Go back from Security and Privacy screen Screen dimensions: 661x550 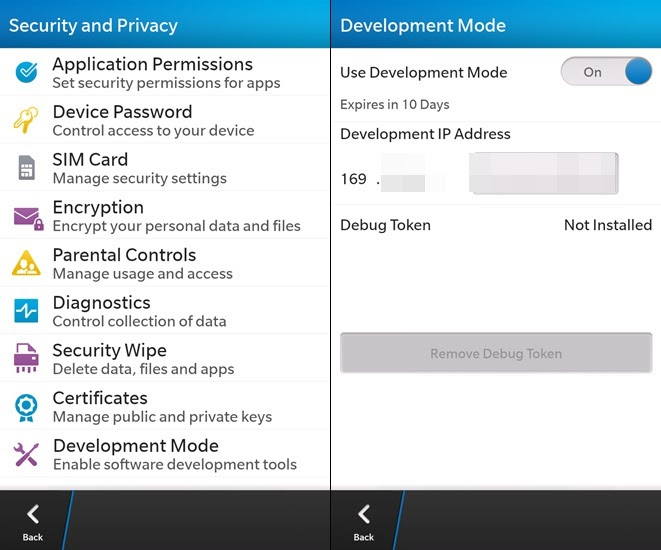pyautogui.click(x=33, y=522)
